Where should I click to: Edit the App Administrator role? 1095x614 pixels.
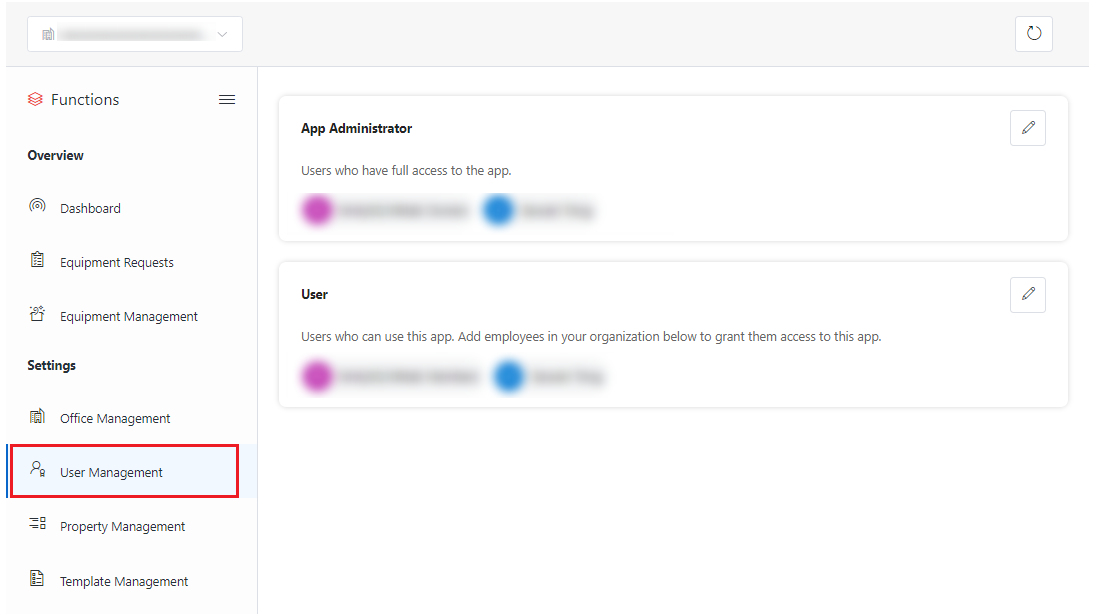pyautogui.click(x=1027, y=127)
